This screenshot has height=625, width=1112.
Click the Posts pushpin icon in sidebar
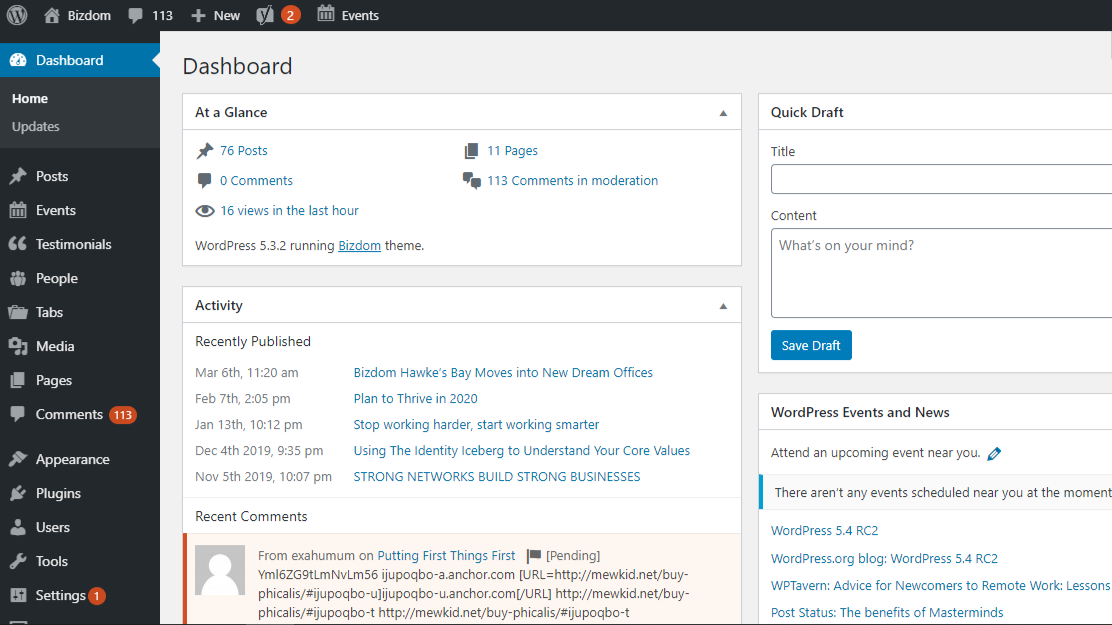18,176
